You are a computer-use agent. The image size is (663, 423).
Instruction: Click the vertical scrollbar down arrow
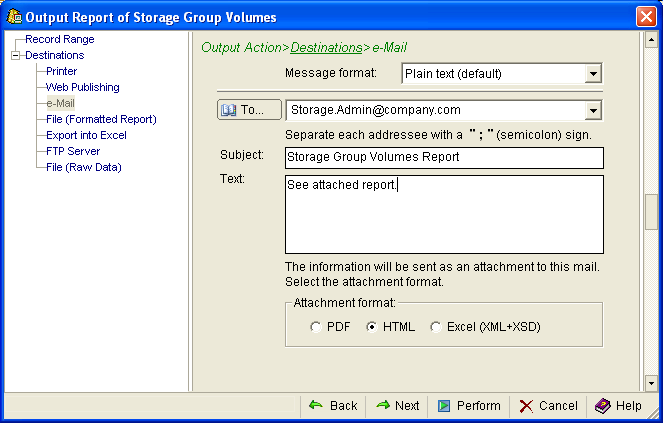(x=651, y=384)
